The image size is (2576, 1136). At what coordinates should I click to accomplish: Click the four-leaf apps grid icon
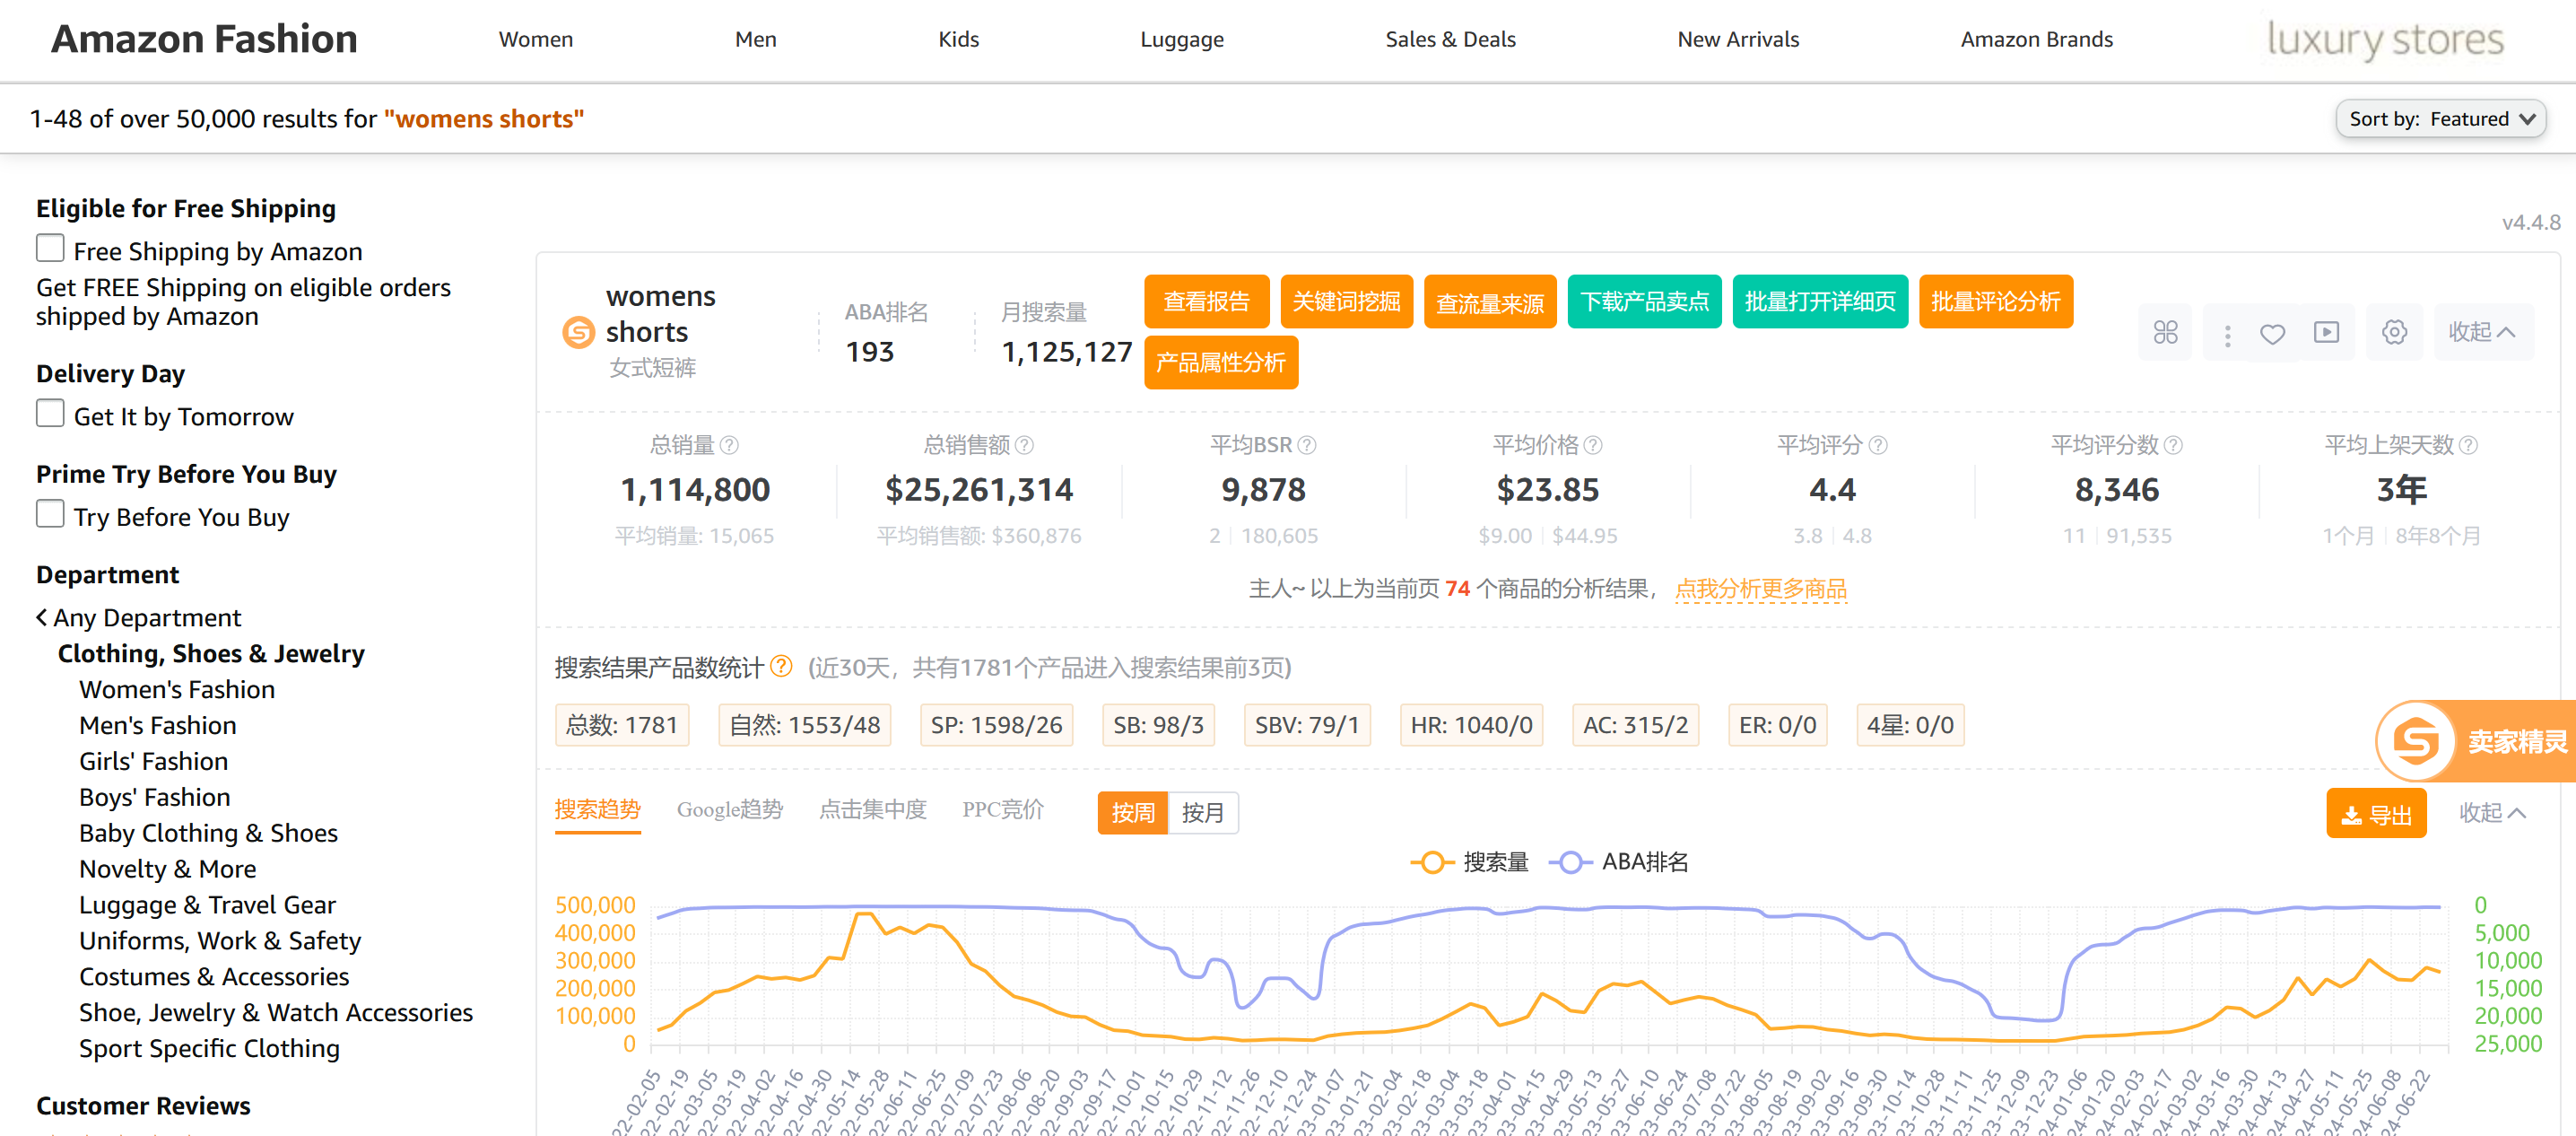(2165, 332)
